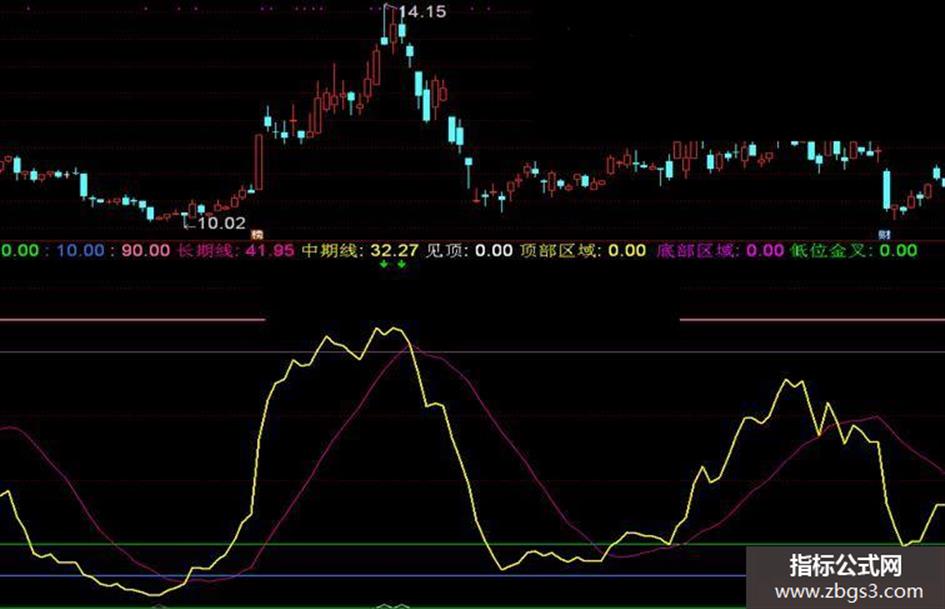This screenshot has height=609, width=945.
Task: Select the 长期线 indicator label
Action: coord(205,250)
